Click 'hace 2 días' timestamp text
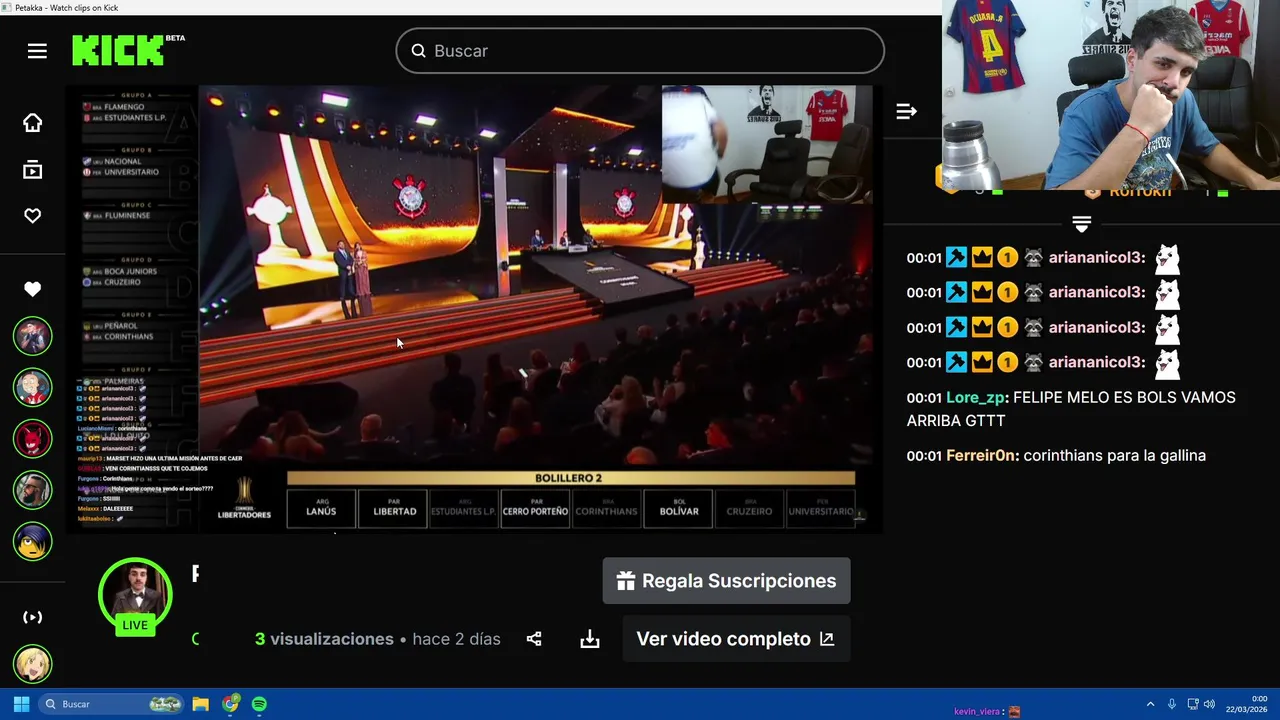This screenshot has width=1280, height=720. pos(456,639)
